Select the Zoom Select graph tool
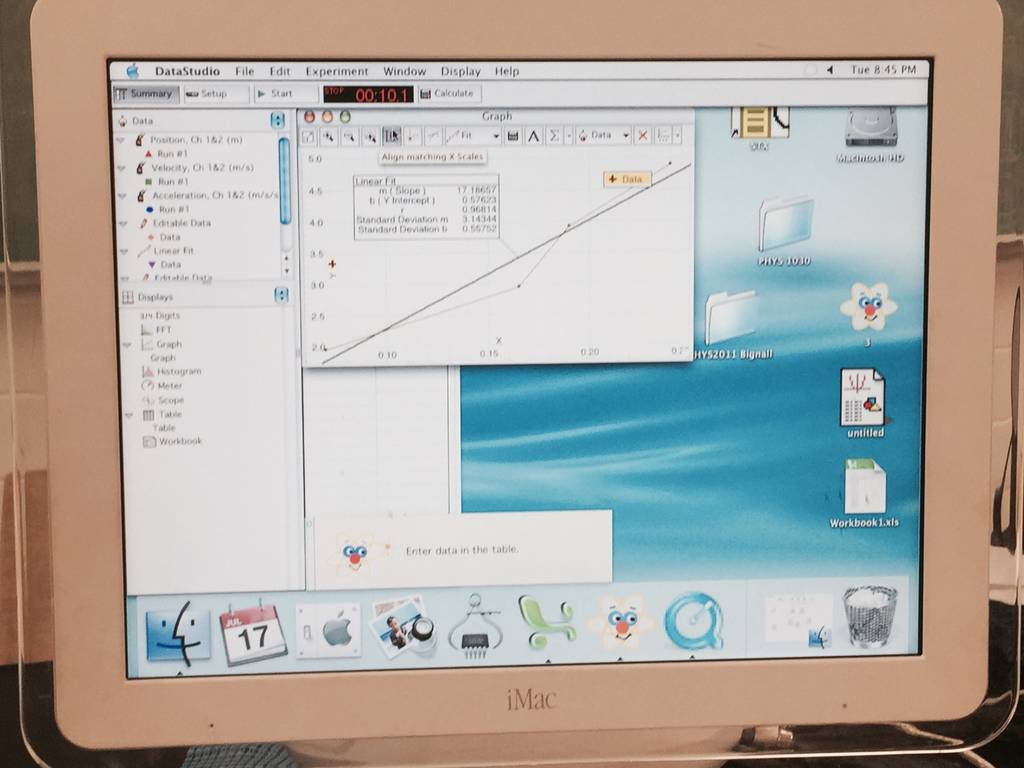This screenshot has height=768, width=1024. click(x=370, y=136)
